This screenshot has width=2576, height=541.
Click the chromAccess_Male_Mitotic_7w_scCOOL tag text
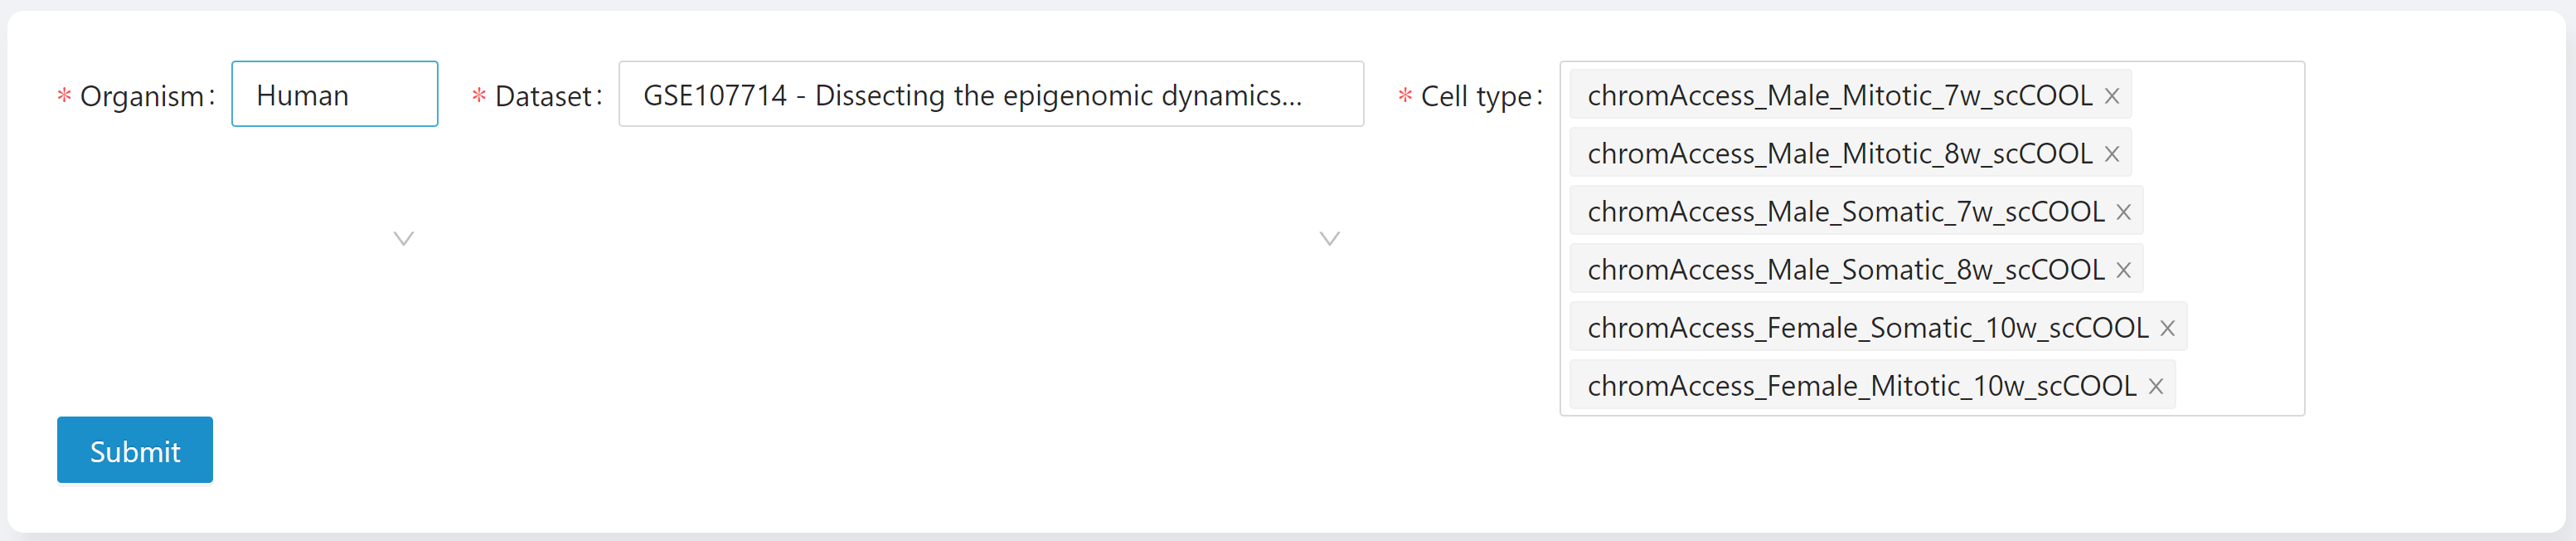pyautogui.click(x=1839, y=96)
